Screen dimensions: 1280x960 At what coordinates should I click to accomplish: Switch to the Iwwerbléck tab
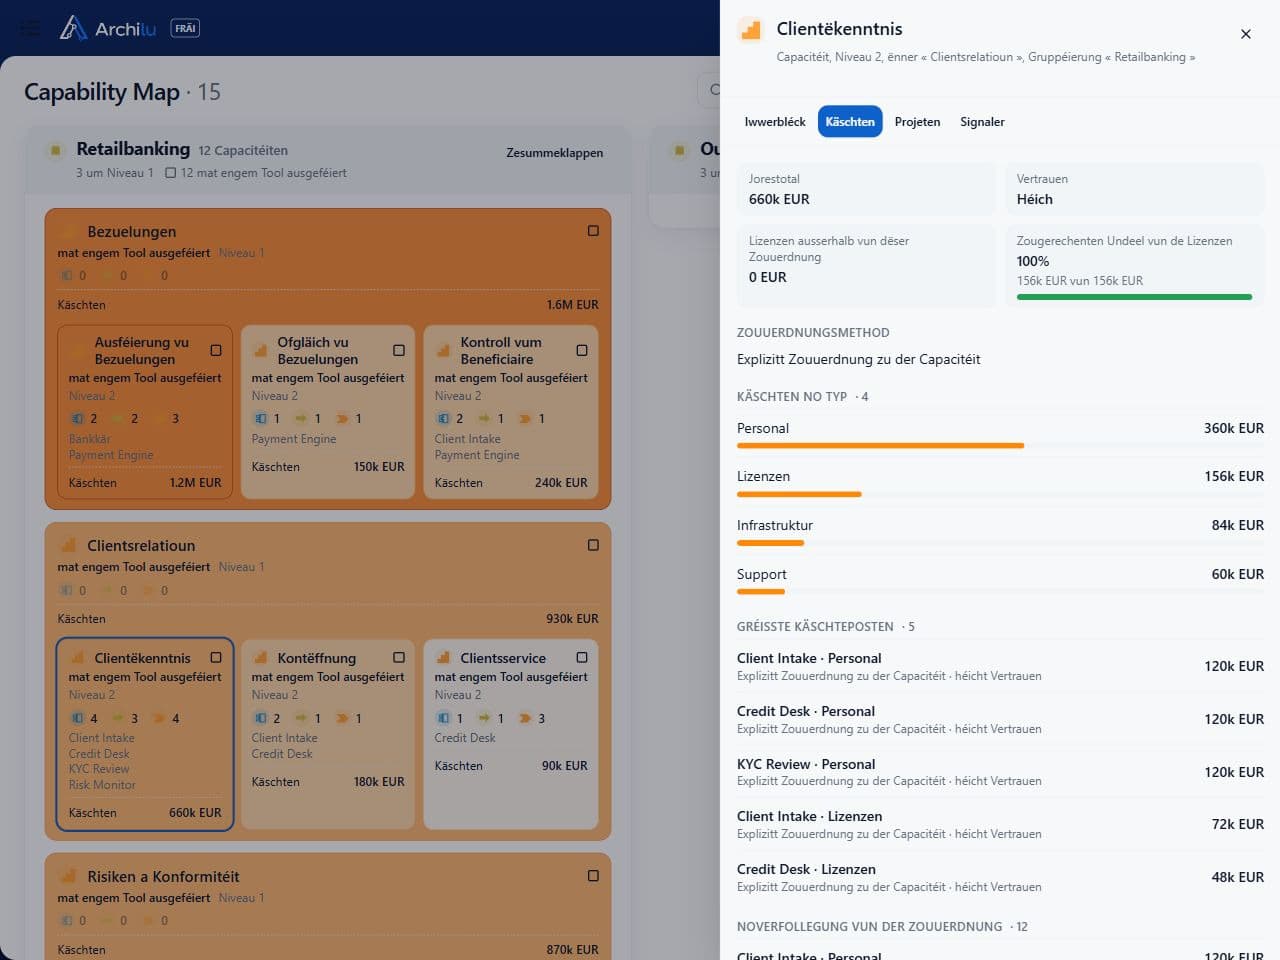775,122
